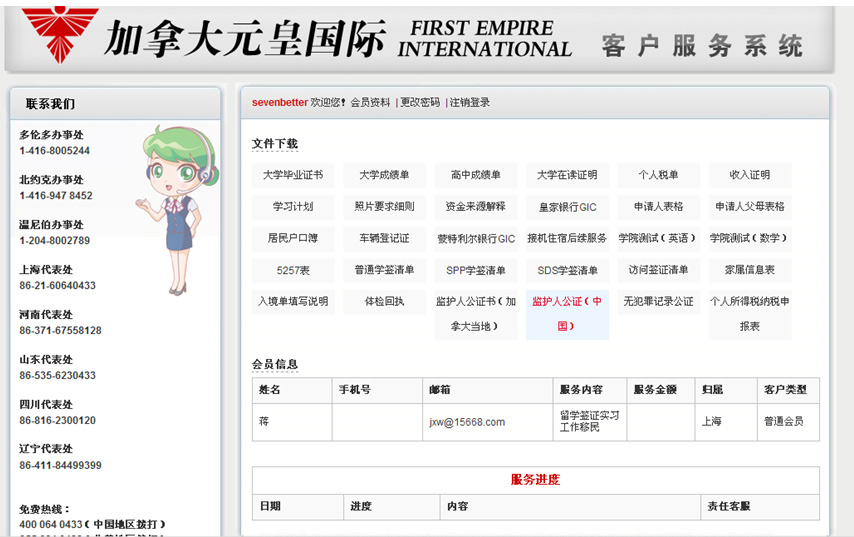Download the 大学毕业证书 file
This screenshot has height=537, width=854.
(293, 175)
